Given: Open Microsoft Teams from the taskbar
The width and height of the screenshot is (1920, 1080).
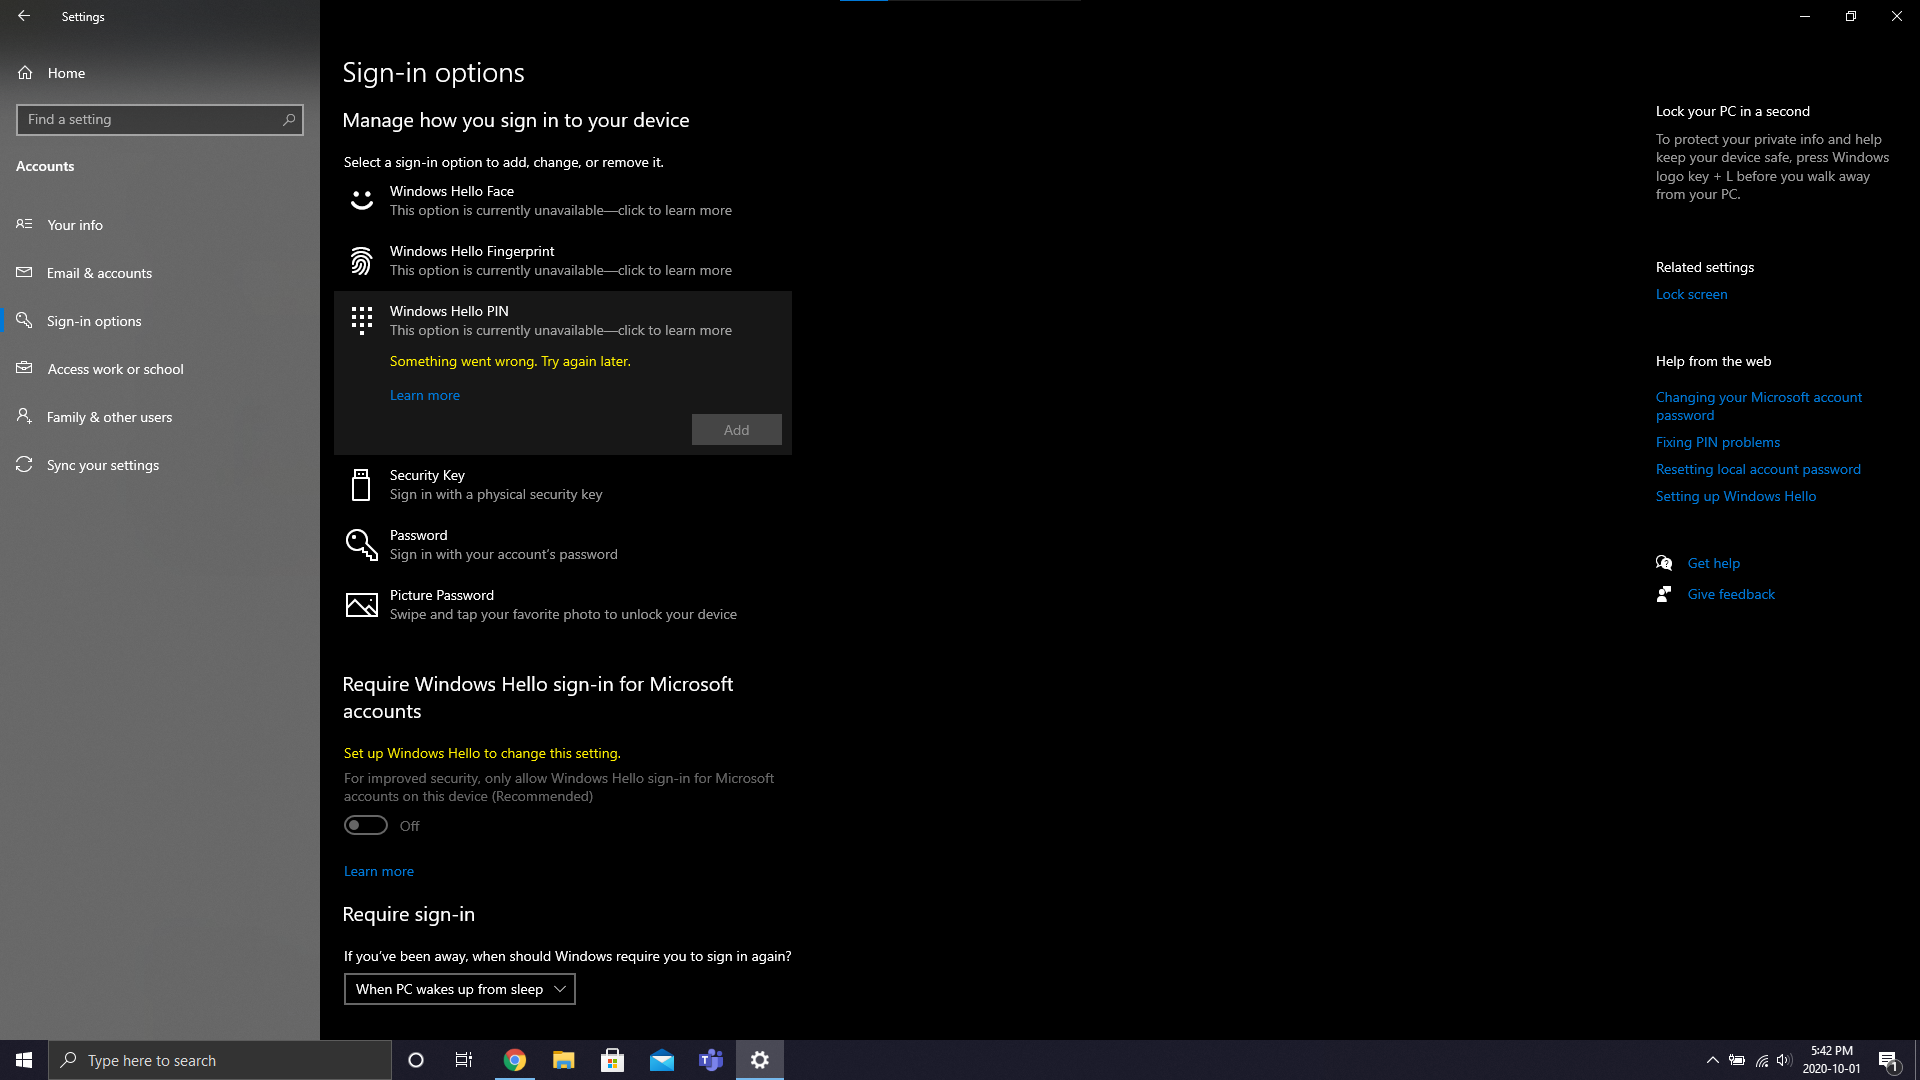Looking at the screenshot, I should [x=711, y=1060].
